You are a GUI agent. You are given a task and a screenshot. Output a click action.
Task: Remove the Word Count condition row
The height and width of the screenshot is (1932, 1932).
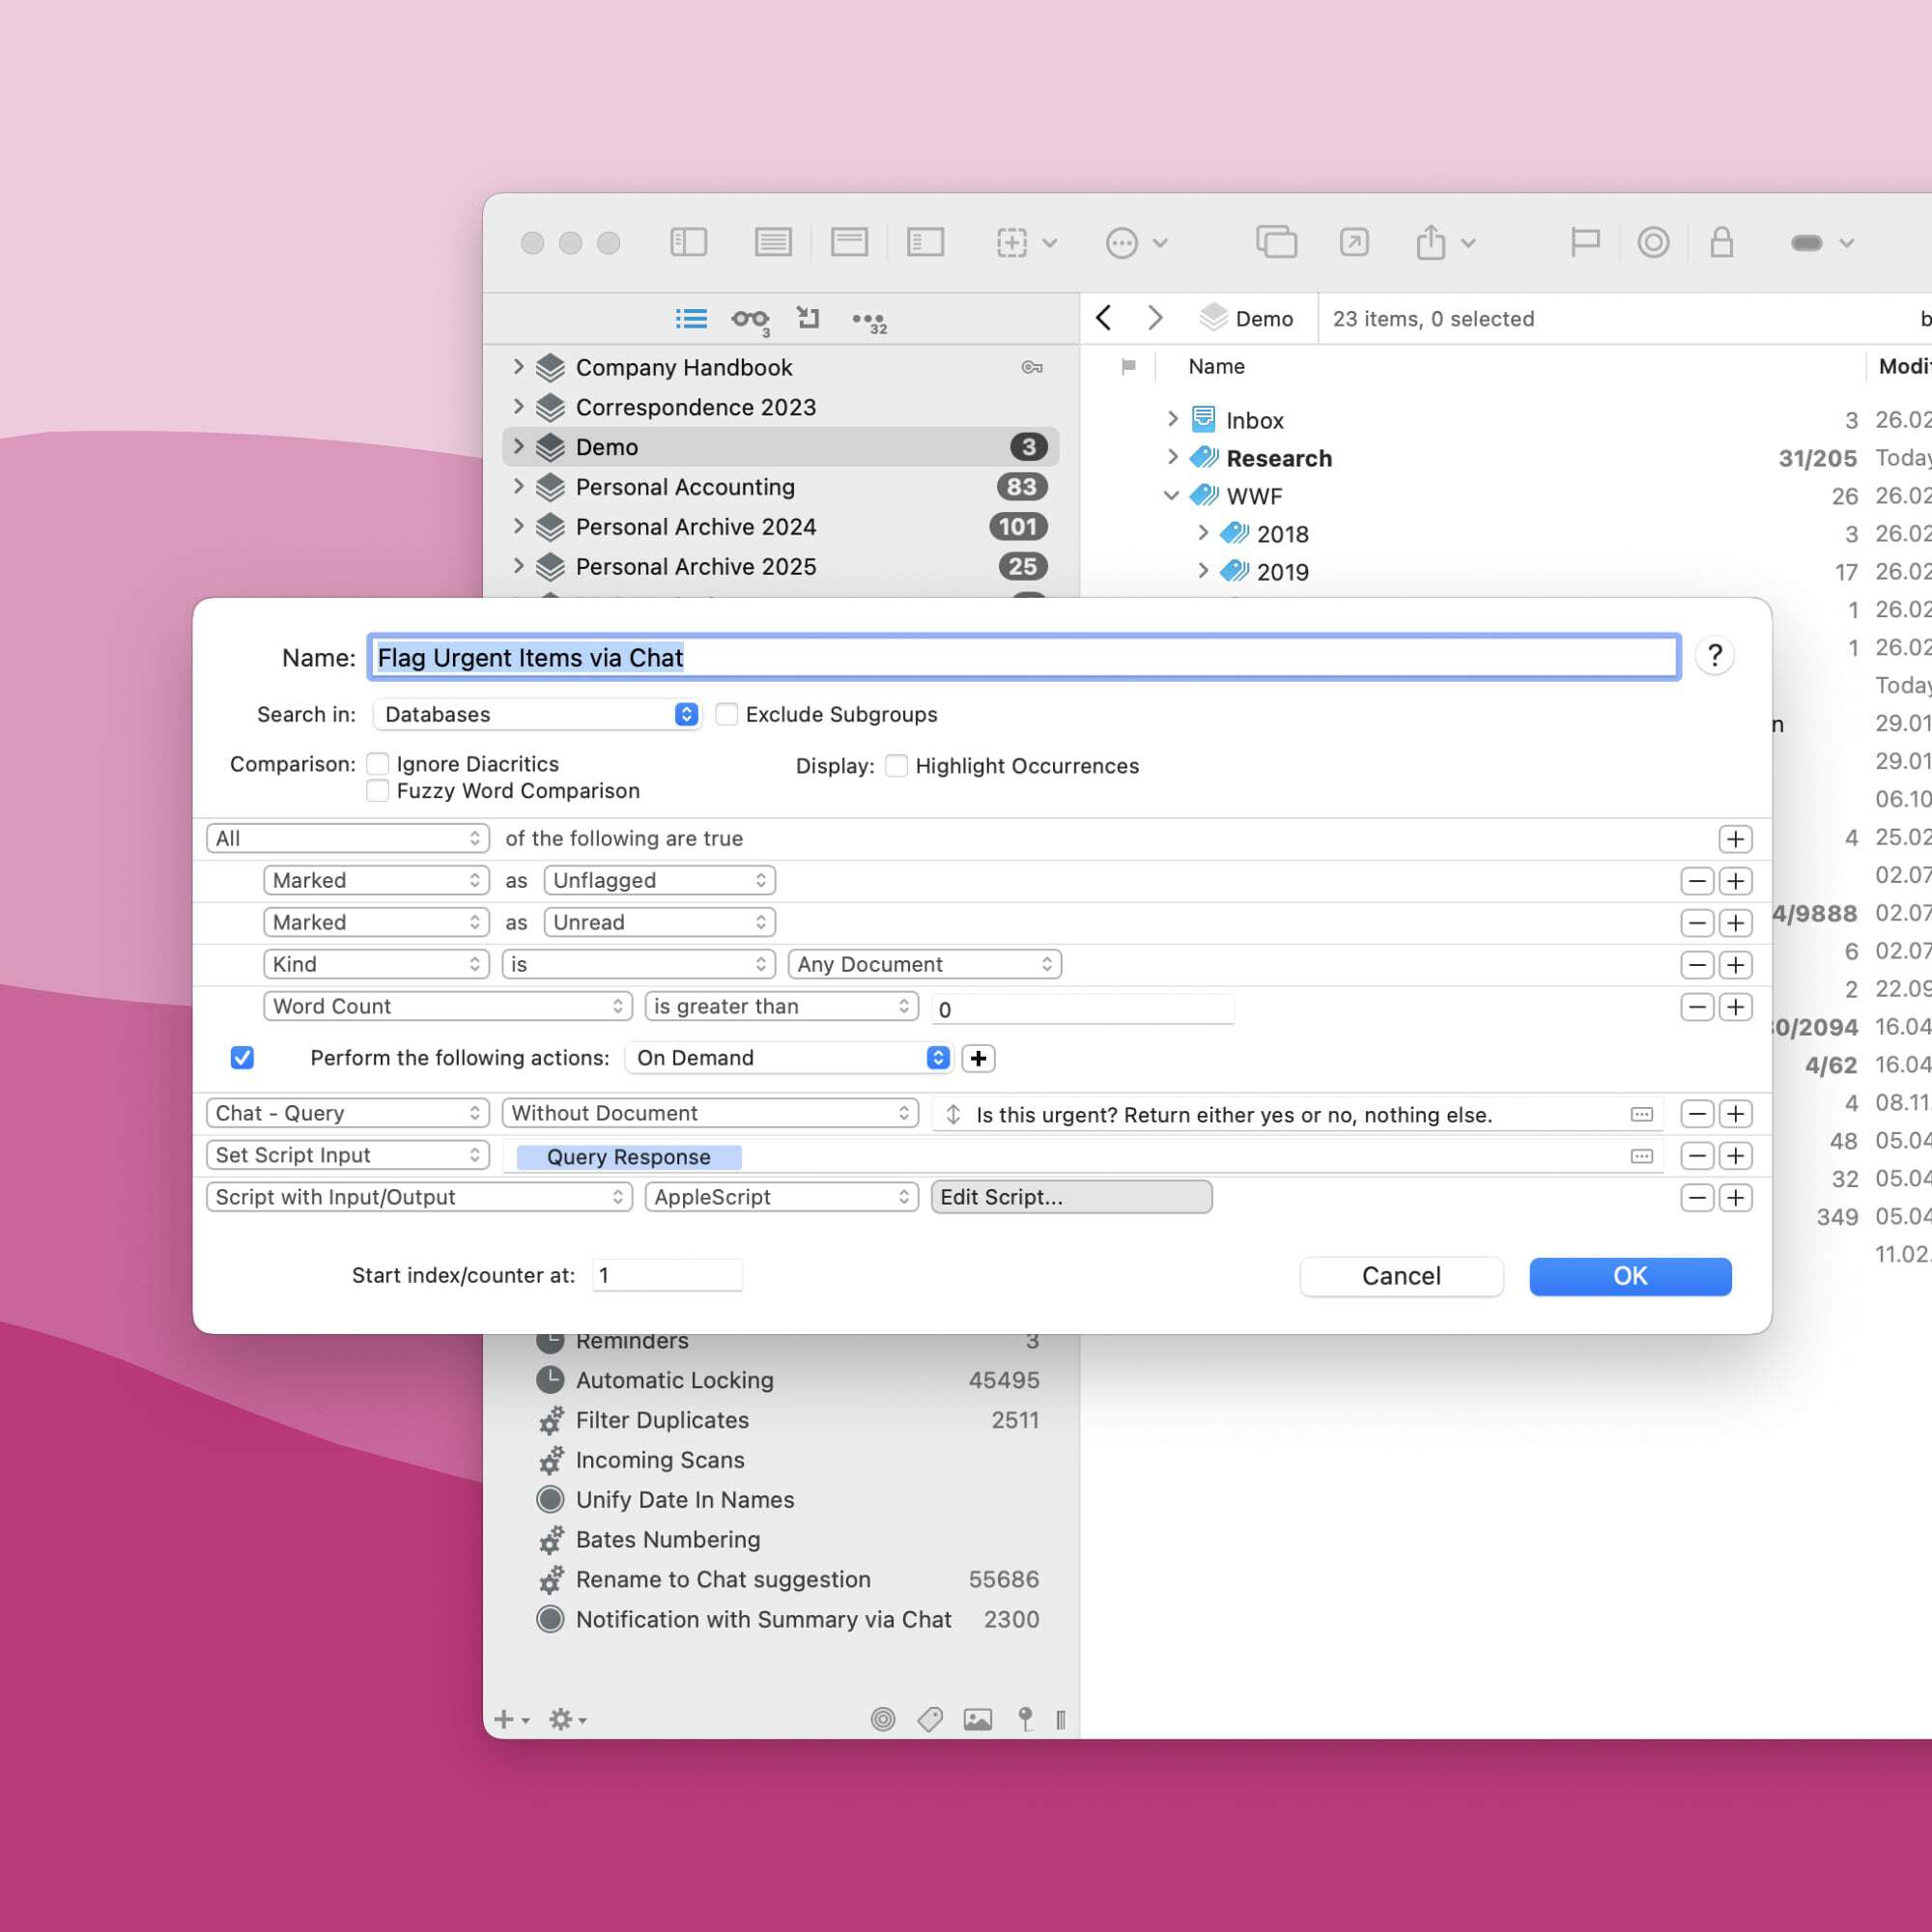[x=1697, y=1006]
